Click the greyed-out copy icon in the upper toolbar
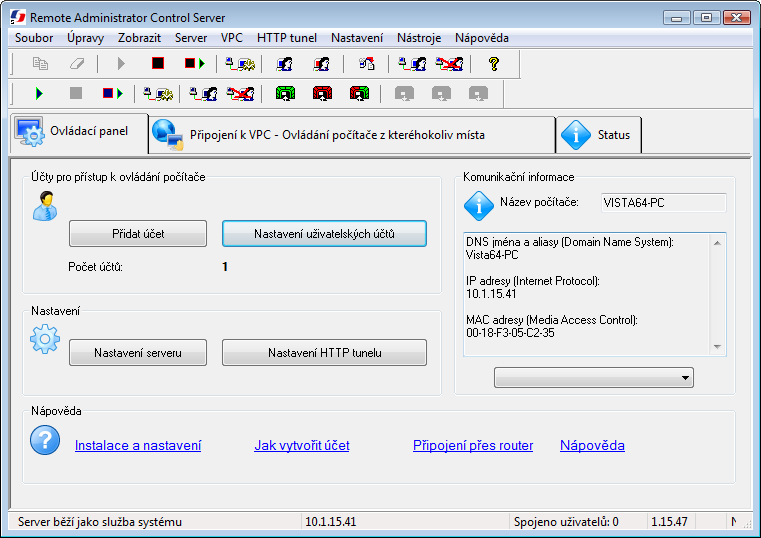The width and height of the screenshot is (761, 538). pos(40,64)
